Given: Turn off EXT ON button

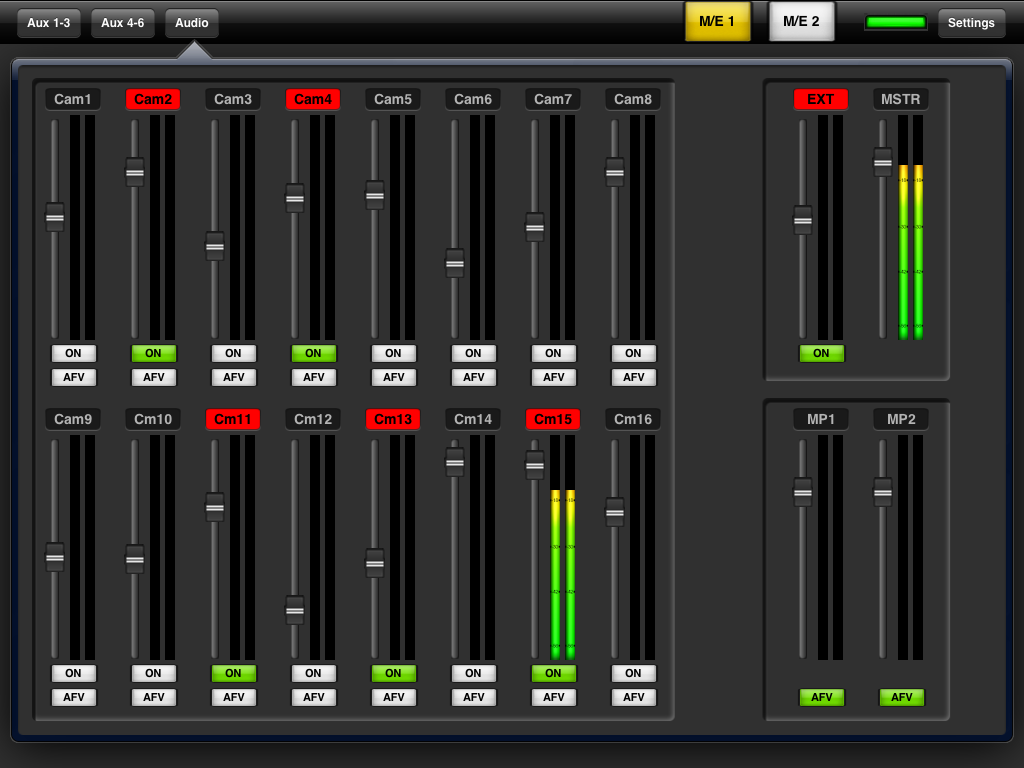Looking at the screenshot, I should (822, 353).
